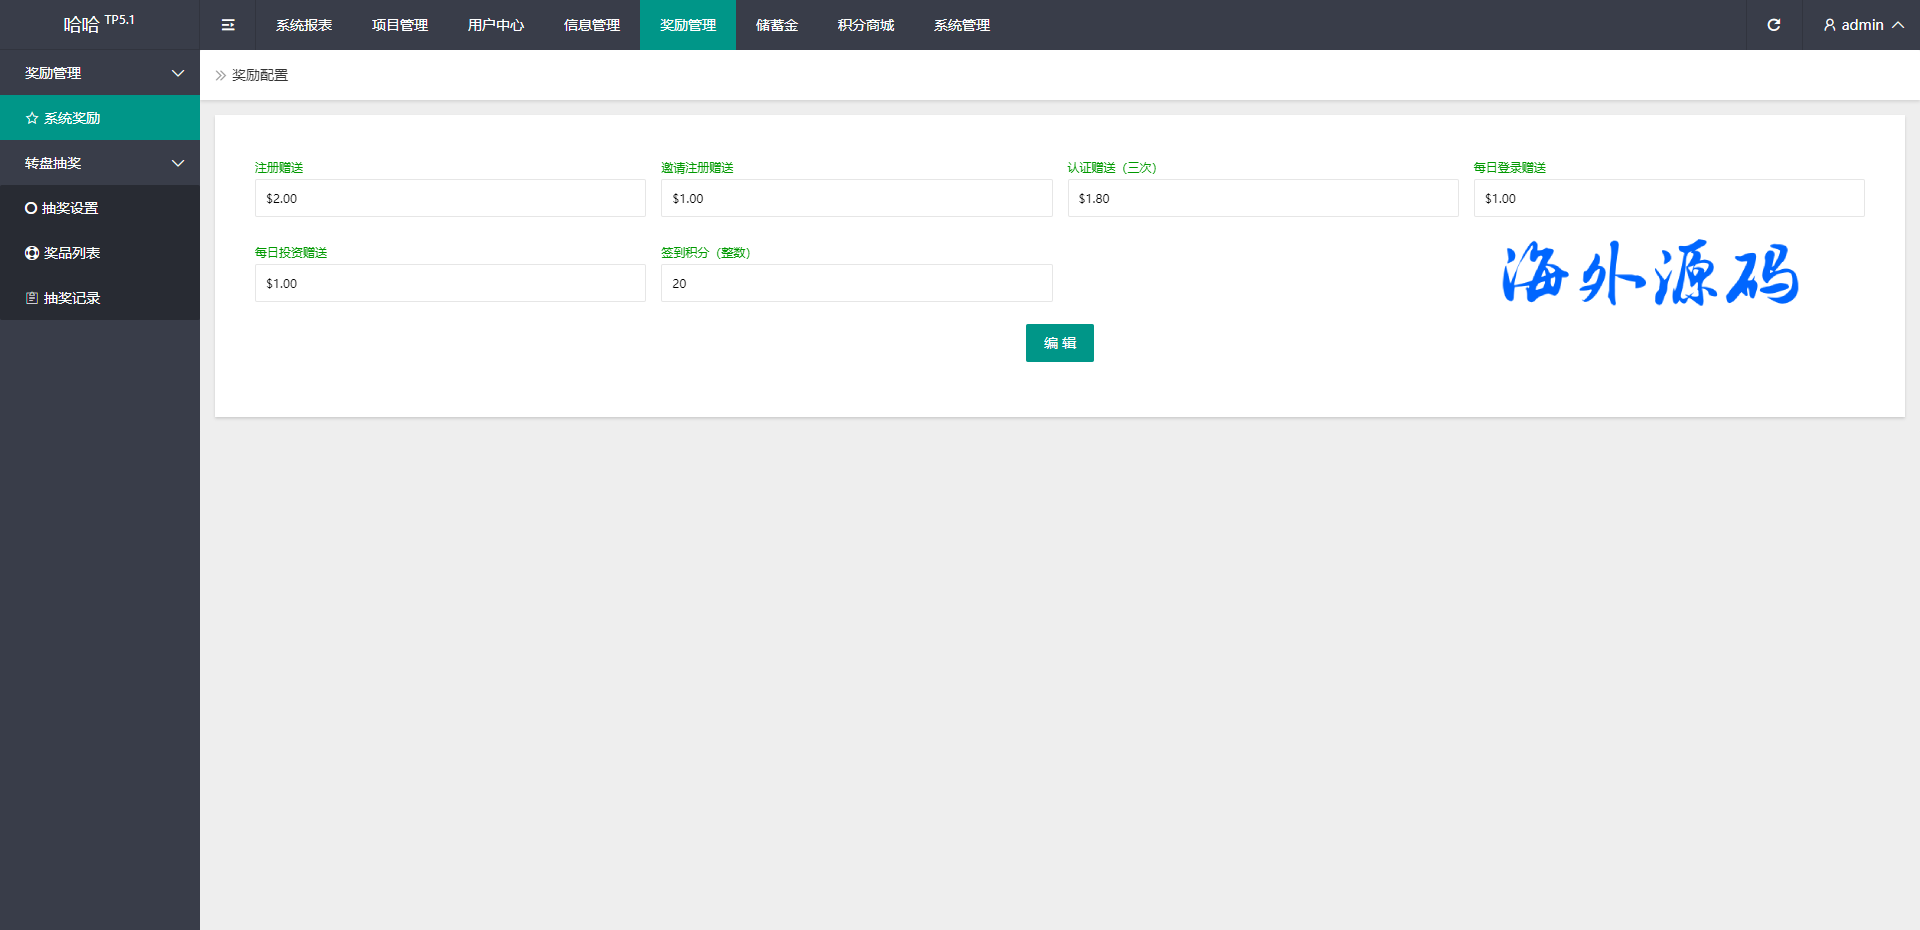
Task: Click the user avatar icon beside admin
Action: (x=1829, y=25)
